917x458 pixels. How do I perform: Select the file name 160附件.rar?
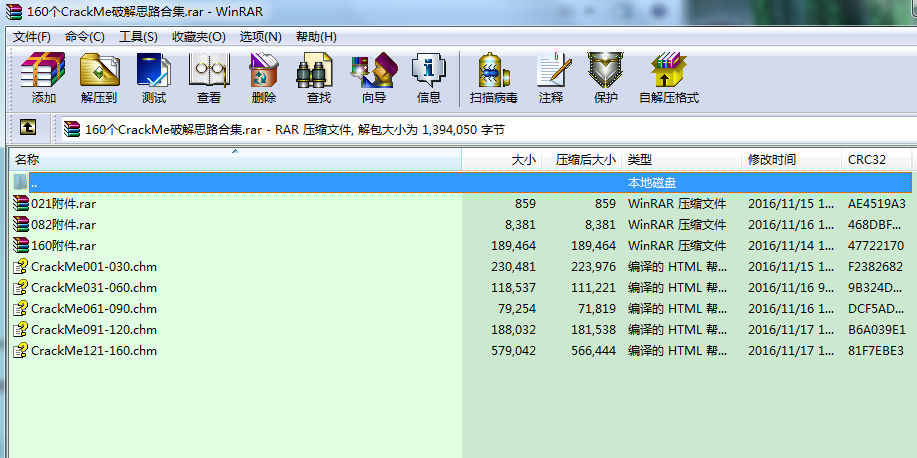tap(64, 246)
